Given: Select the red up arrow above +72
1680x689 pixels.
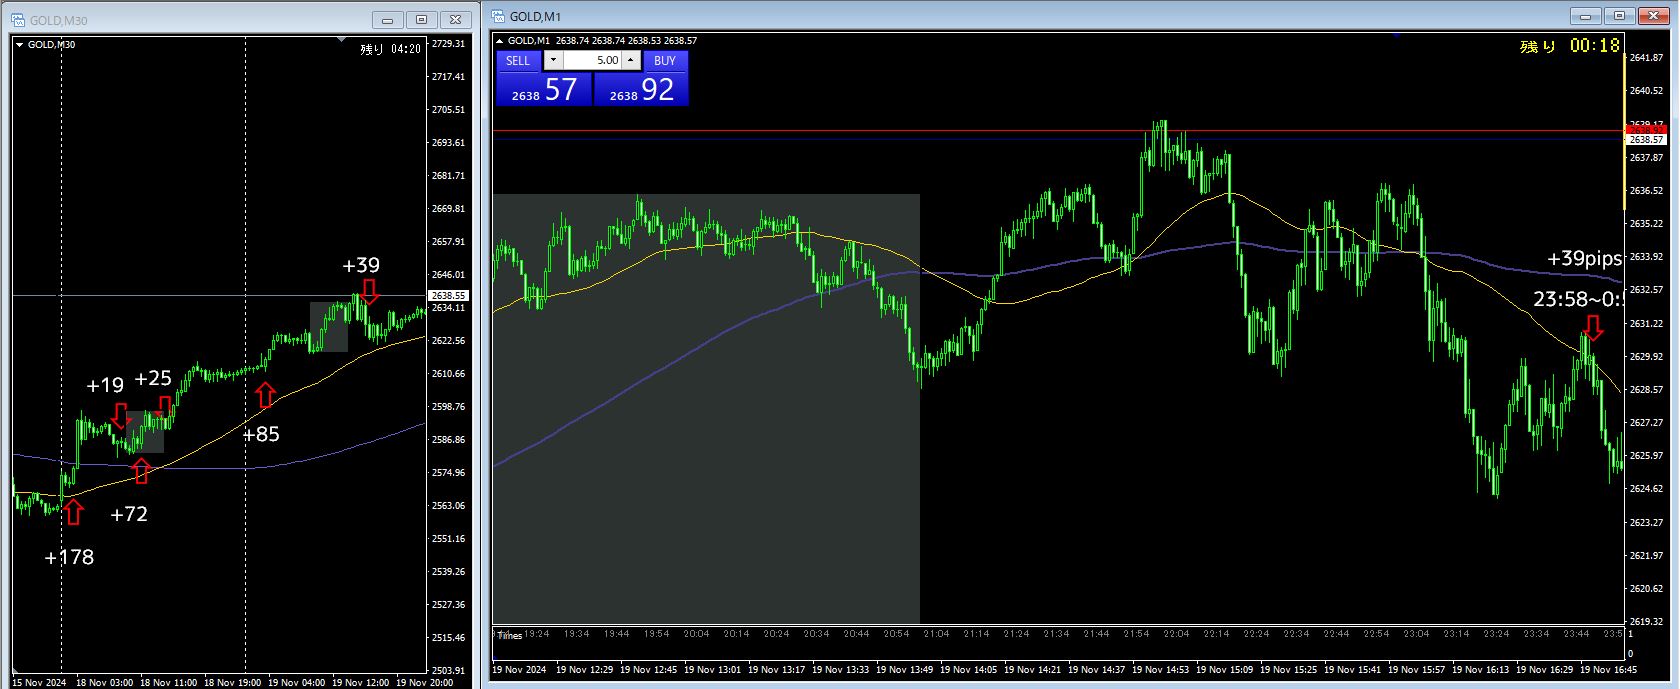Looking at the screenshot, I should pos(141,470).
